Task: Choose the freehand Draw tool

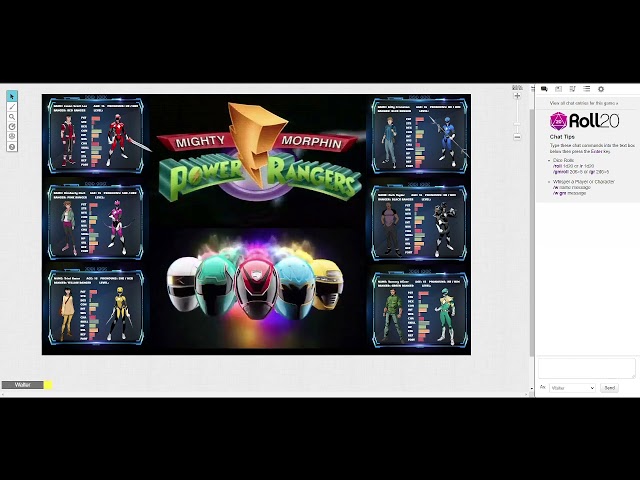Action: tap(12, 107)
